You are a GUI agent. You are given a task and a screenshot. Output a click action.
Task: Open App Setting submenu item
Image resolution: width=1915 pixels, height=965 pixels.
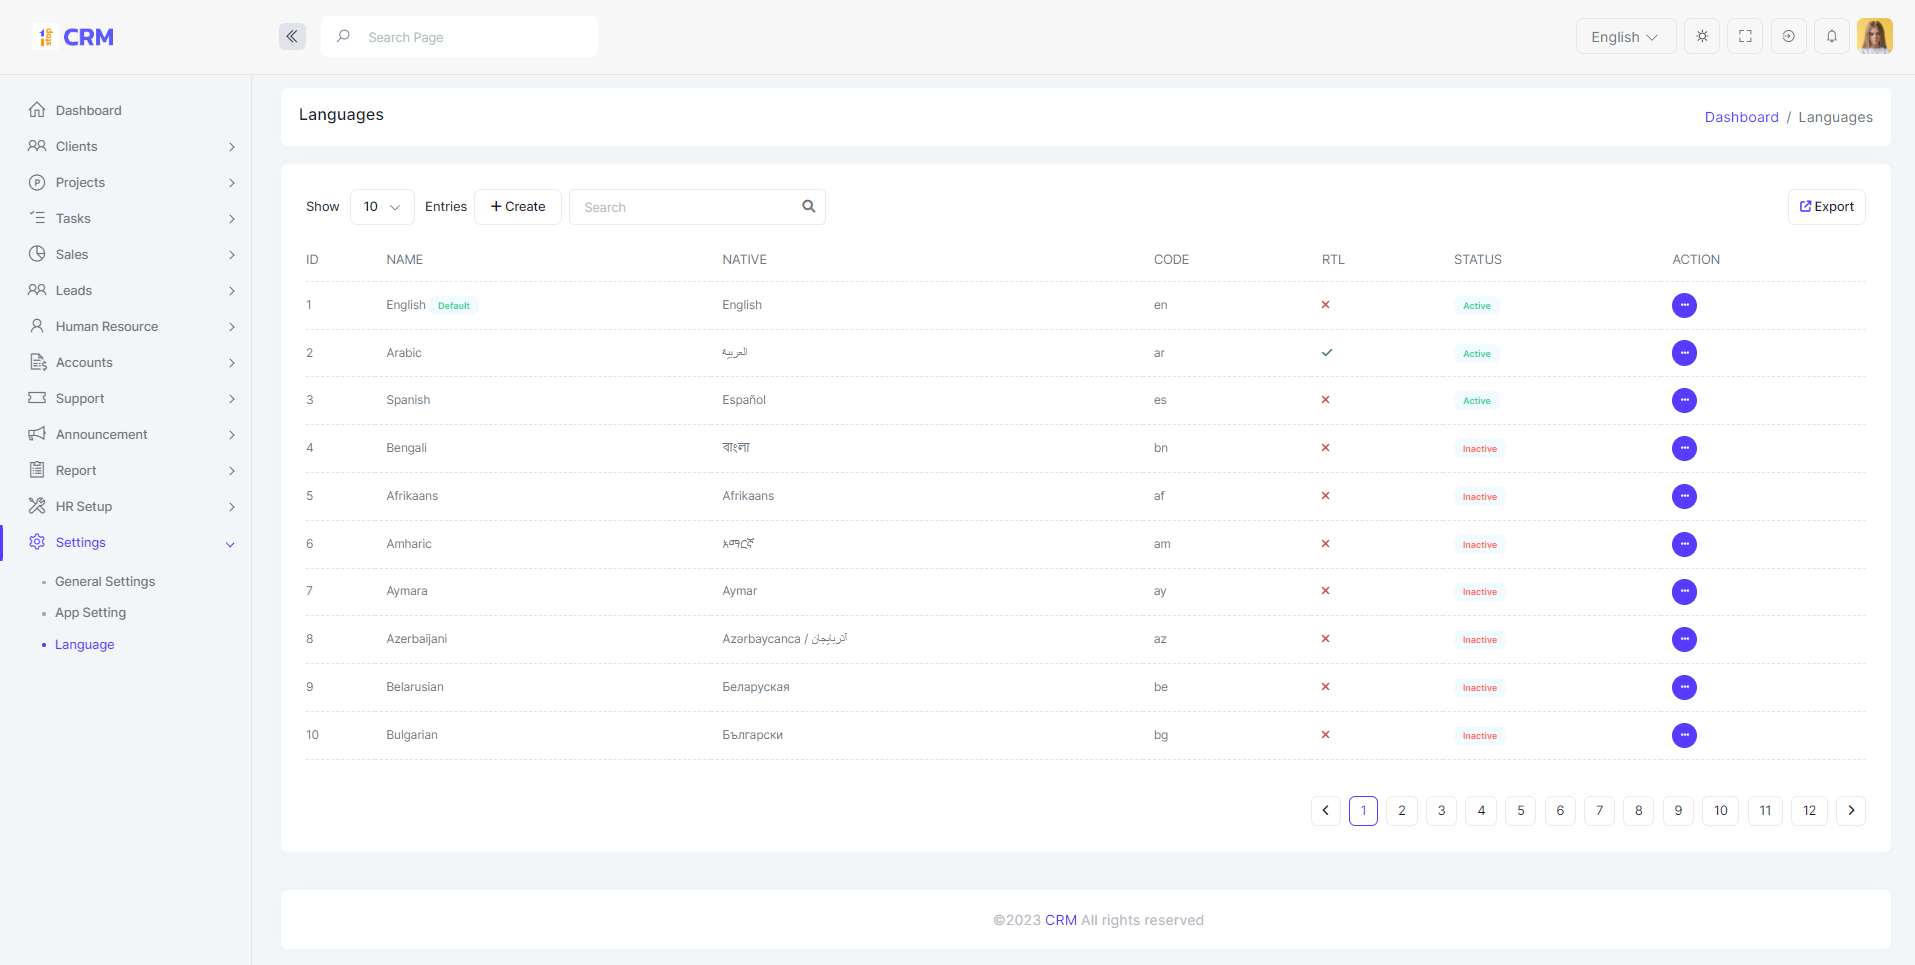(x=90, y=612)
